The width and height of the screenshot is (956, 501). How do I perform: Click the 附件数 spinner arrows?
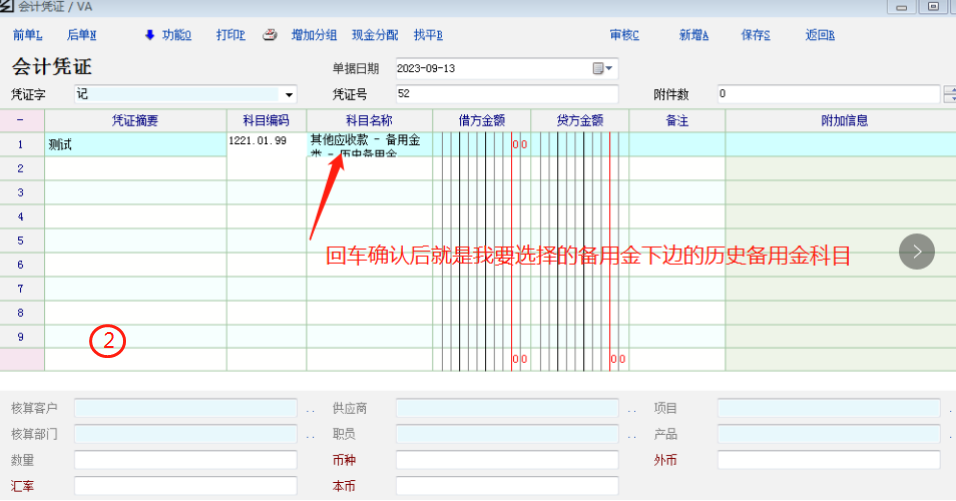point(948,95)
